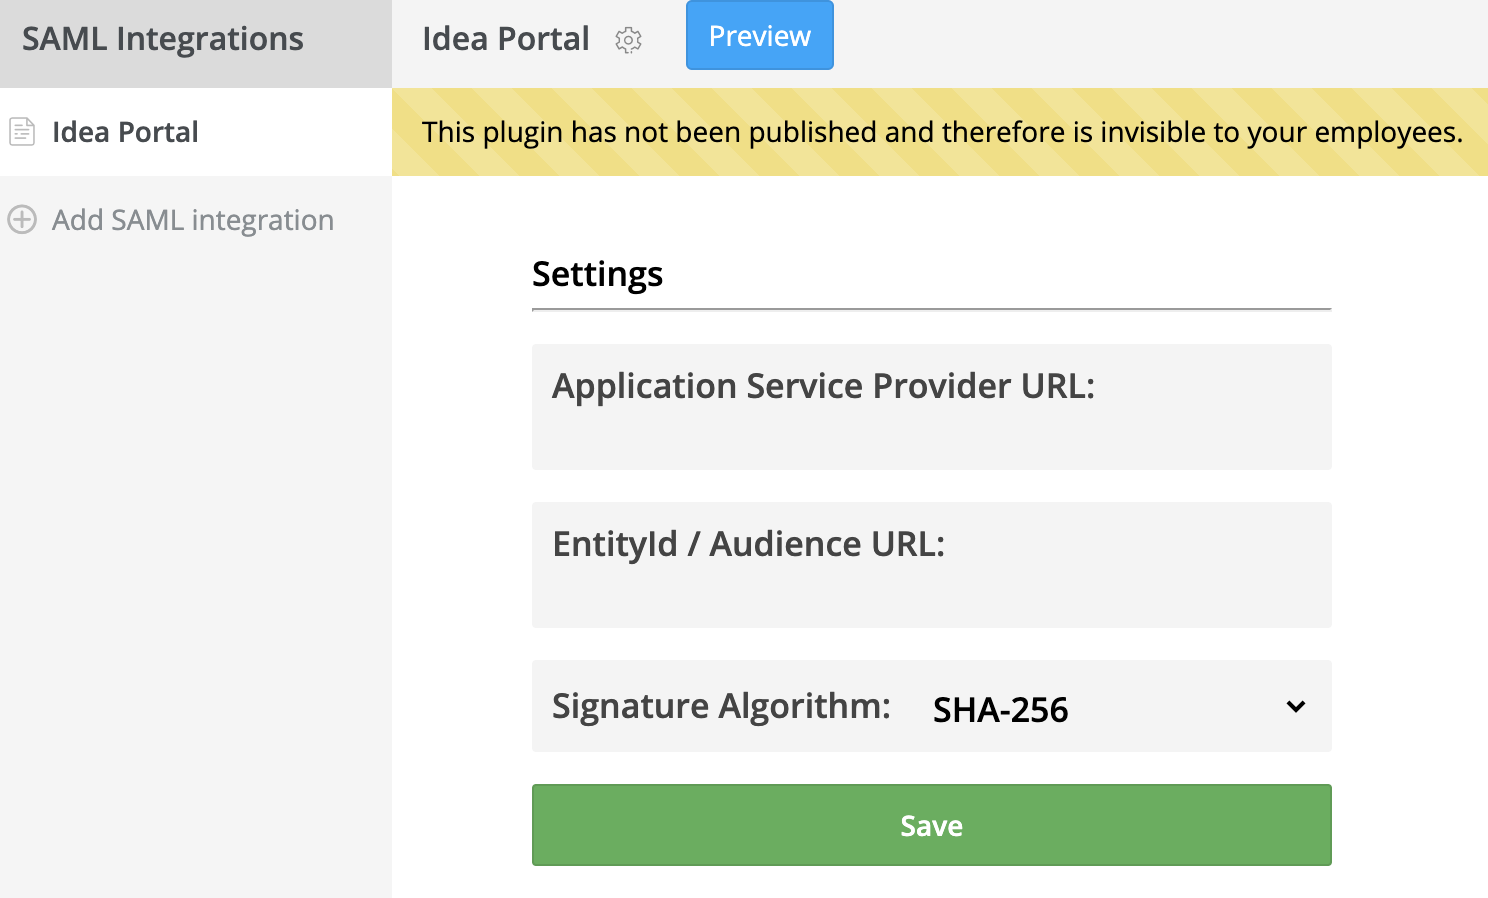Launch Preview of the Idea Portal plugin
This screenshot has width=1488, height=898.
click(x=759, y=35)
